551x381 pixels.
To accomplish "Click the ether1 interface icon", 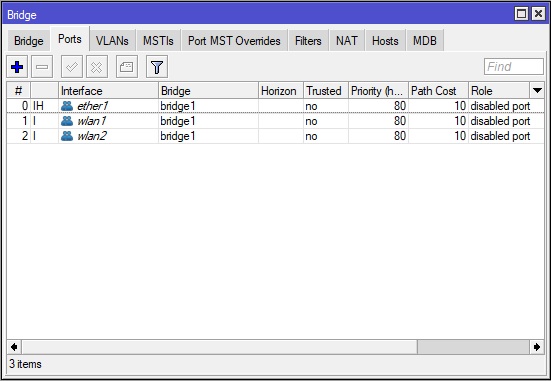I will point(67,106).
